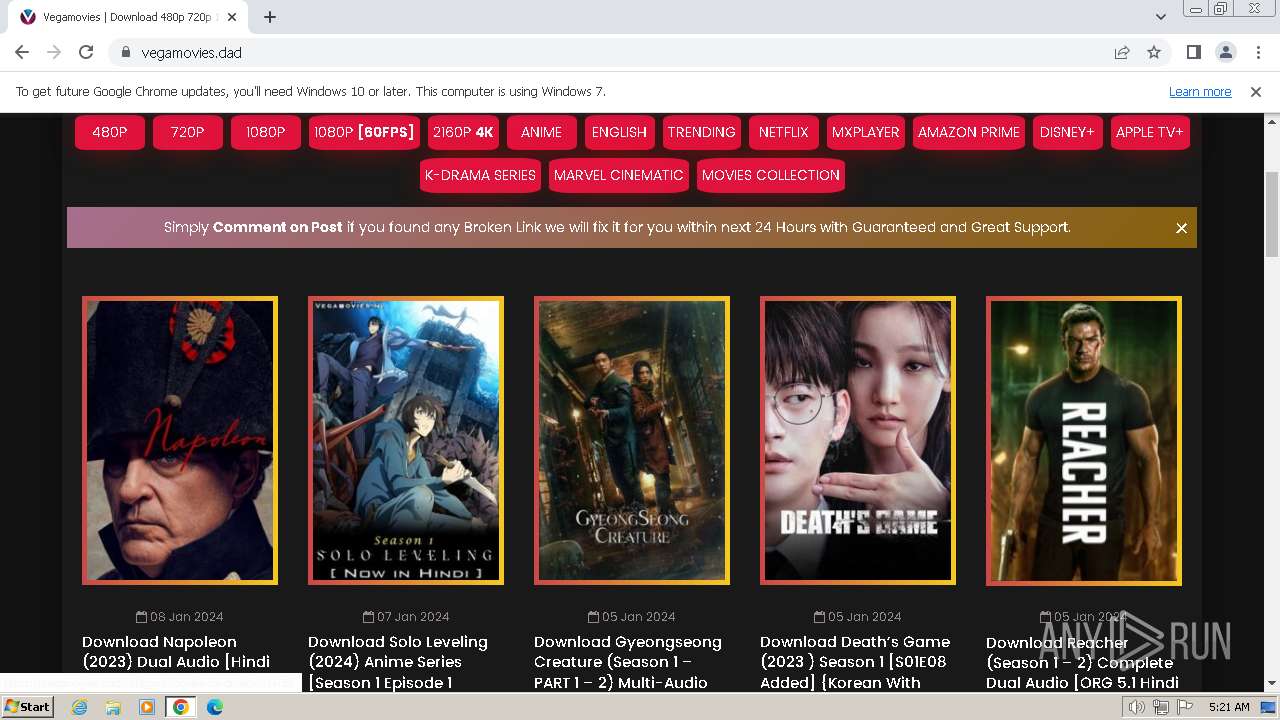Bookmark this tab with the star icon
Viewport: 1280px width, 720px height.
(1154, 52)
